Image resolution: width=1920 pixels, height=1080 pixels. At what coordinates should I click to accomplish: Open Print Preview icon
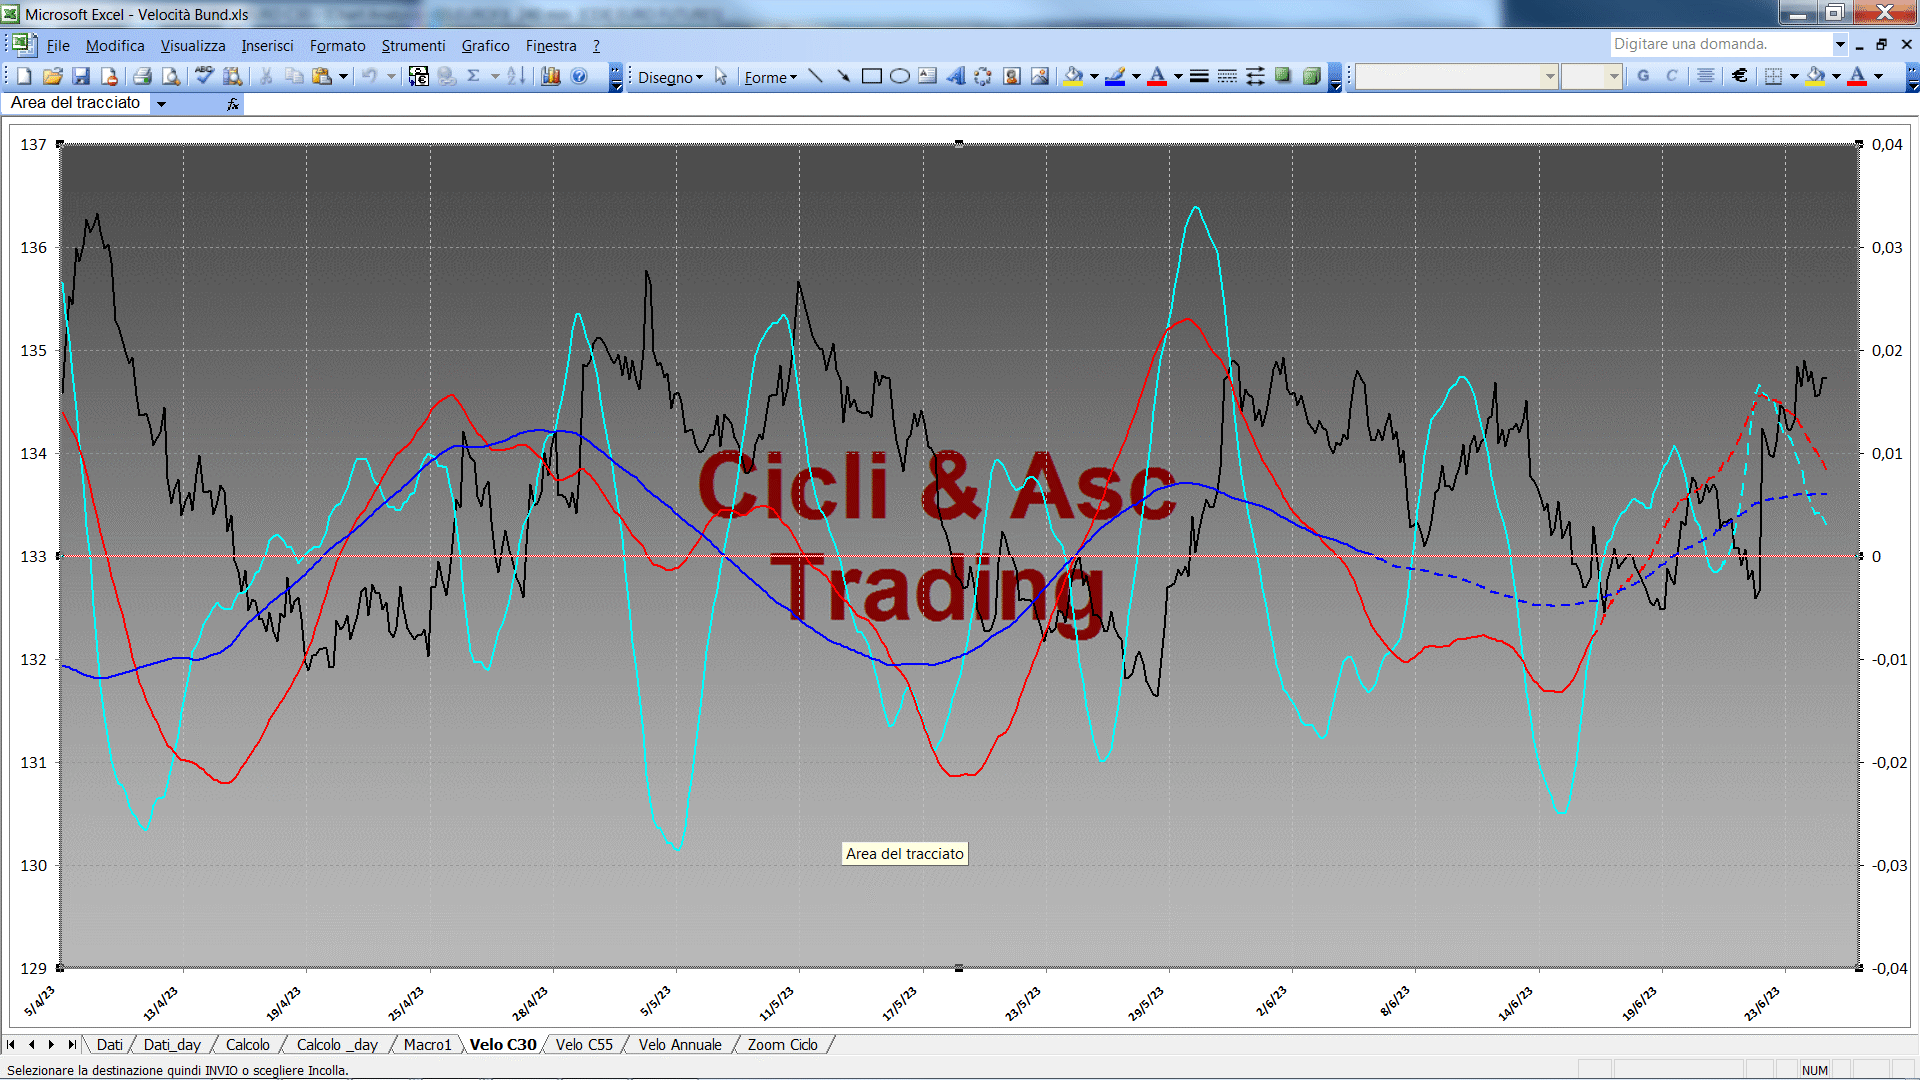pos(171,76)
